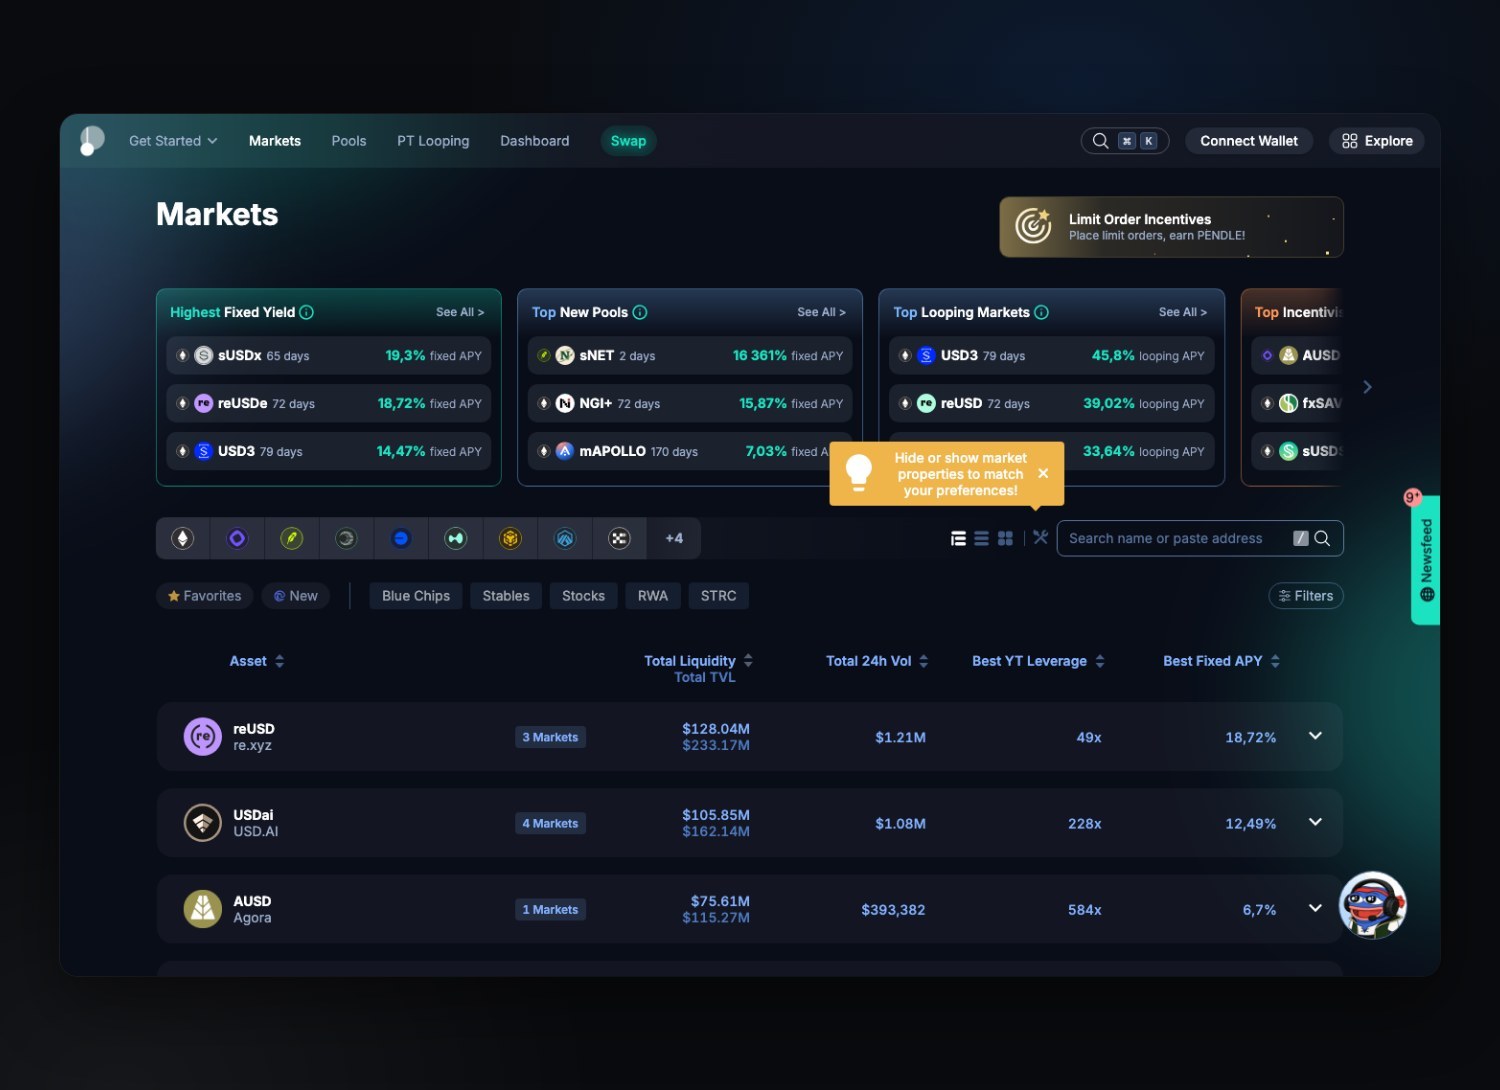This screenshot has width=1500, height=1090.
Task: Sort by the Total 24h Vol column
Action: 877,661
